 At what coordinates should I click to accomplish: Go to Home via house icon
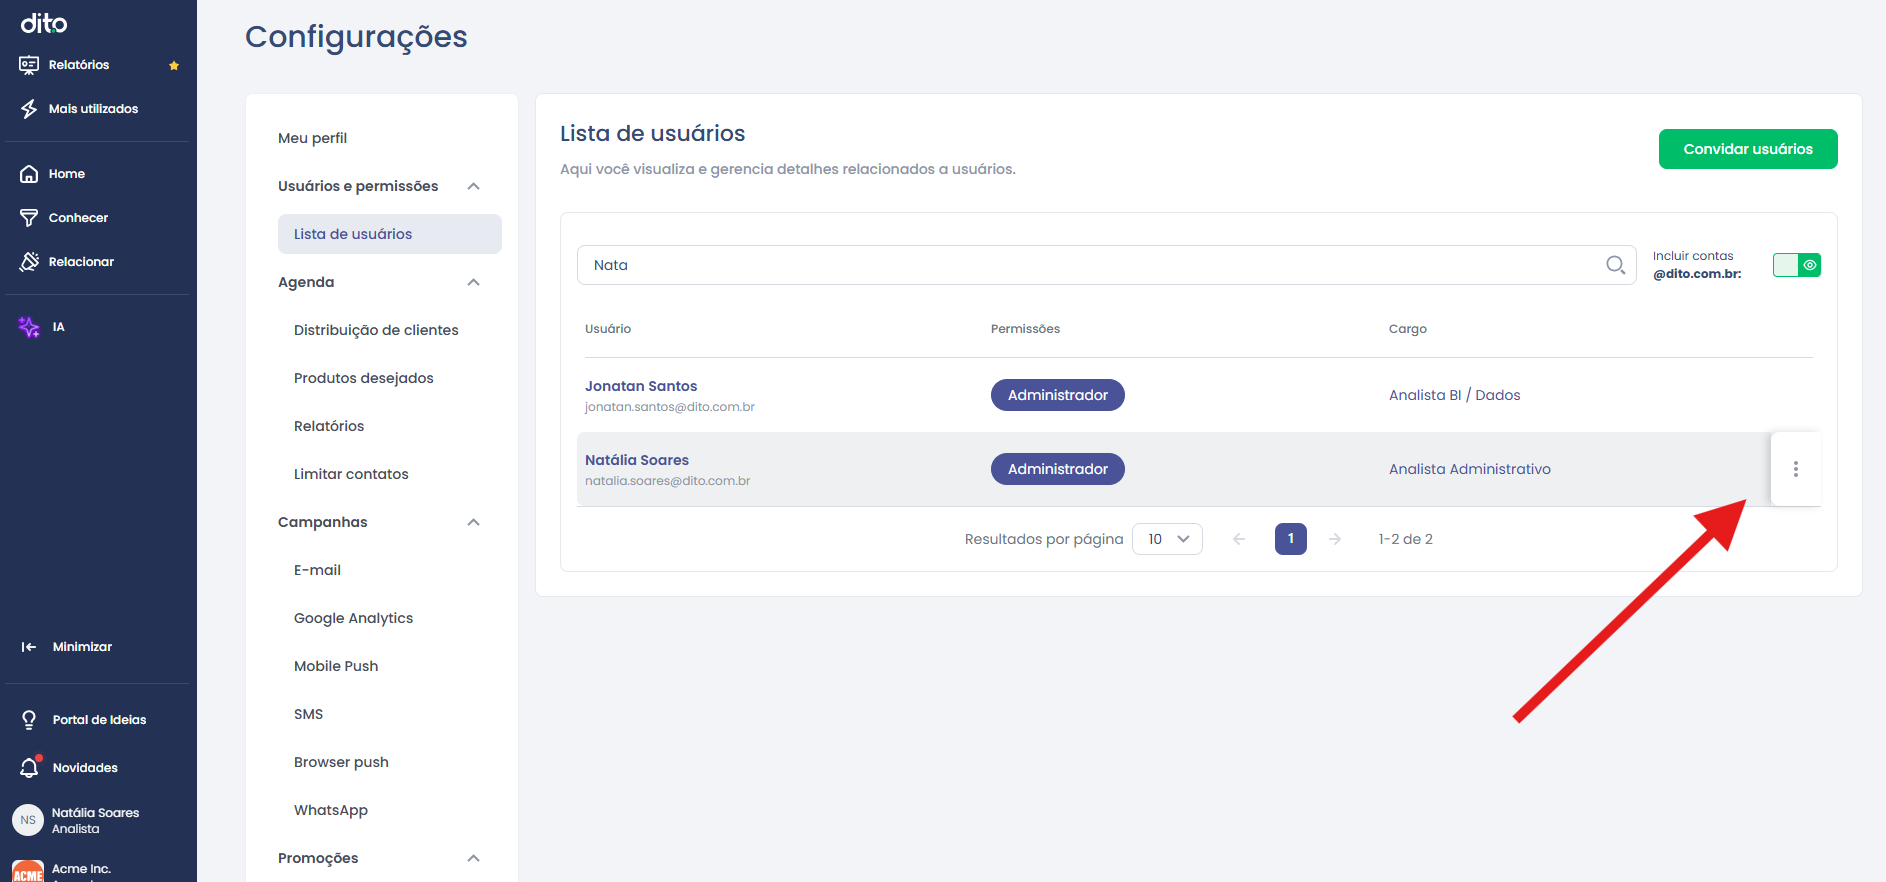[x=29, y=174]
